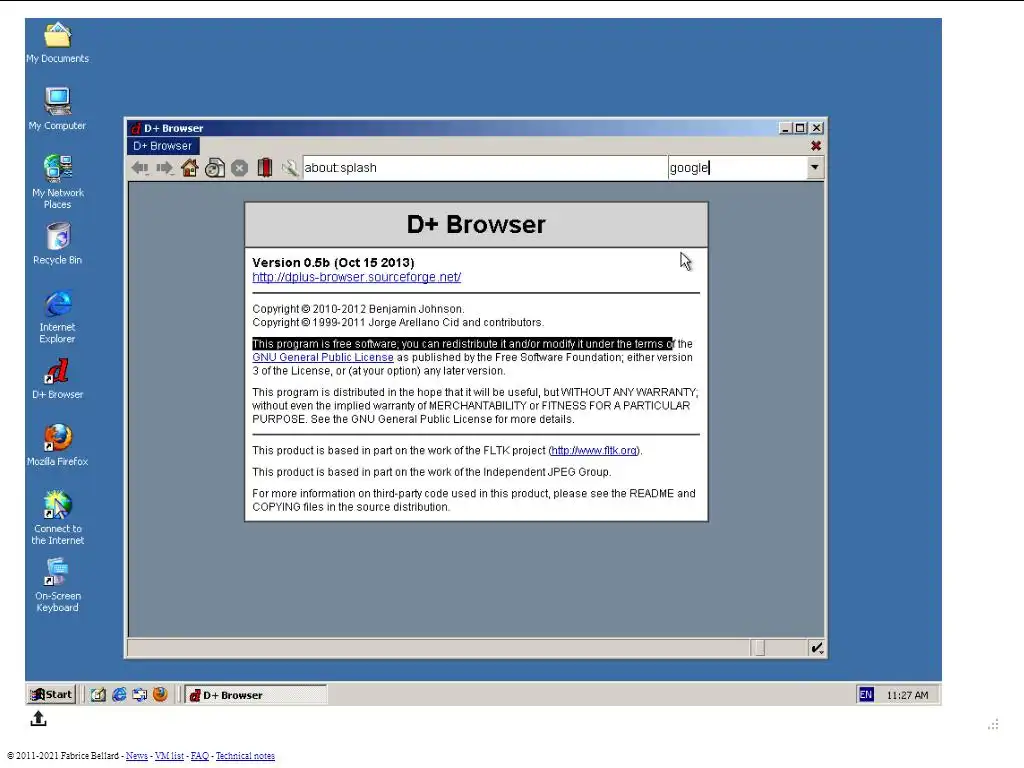Click D+ Browser taskbar button
Screen dimensions: 1024x768
pyautogui.click(x=255, y=695)
